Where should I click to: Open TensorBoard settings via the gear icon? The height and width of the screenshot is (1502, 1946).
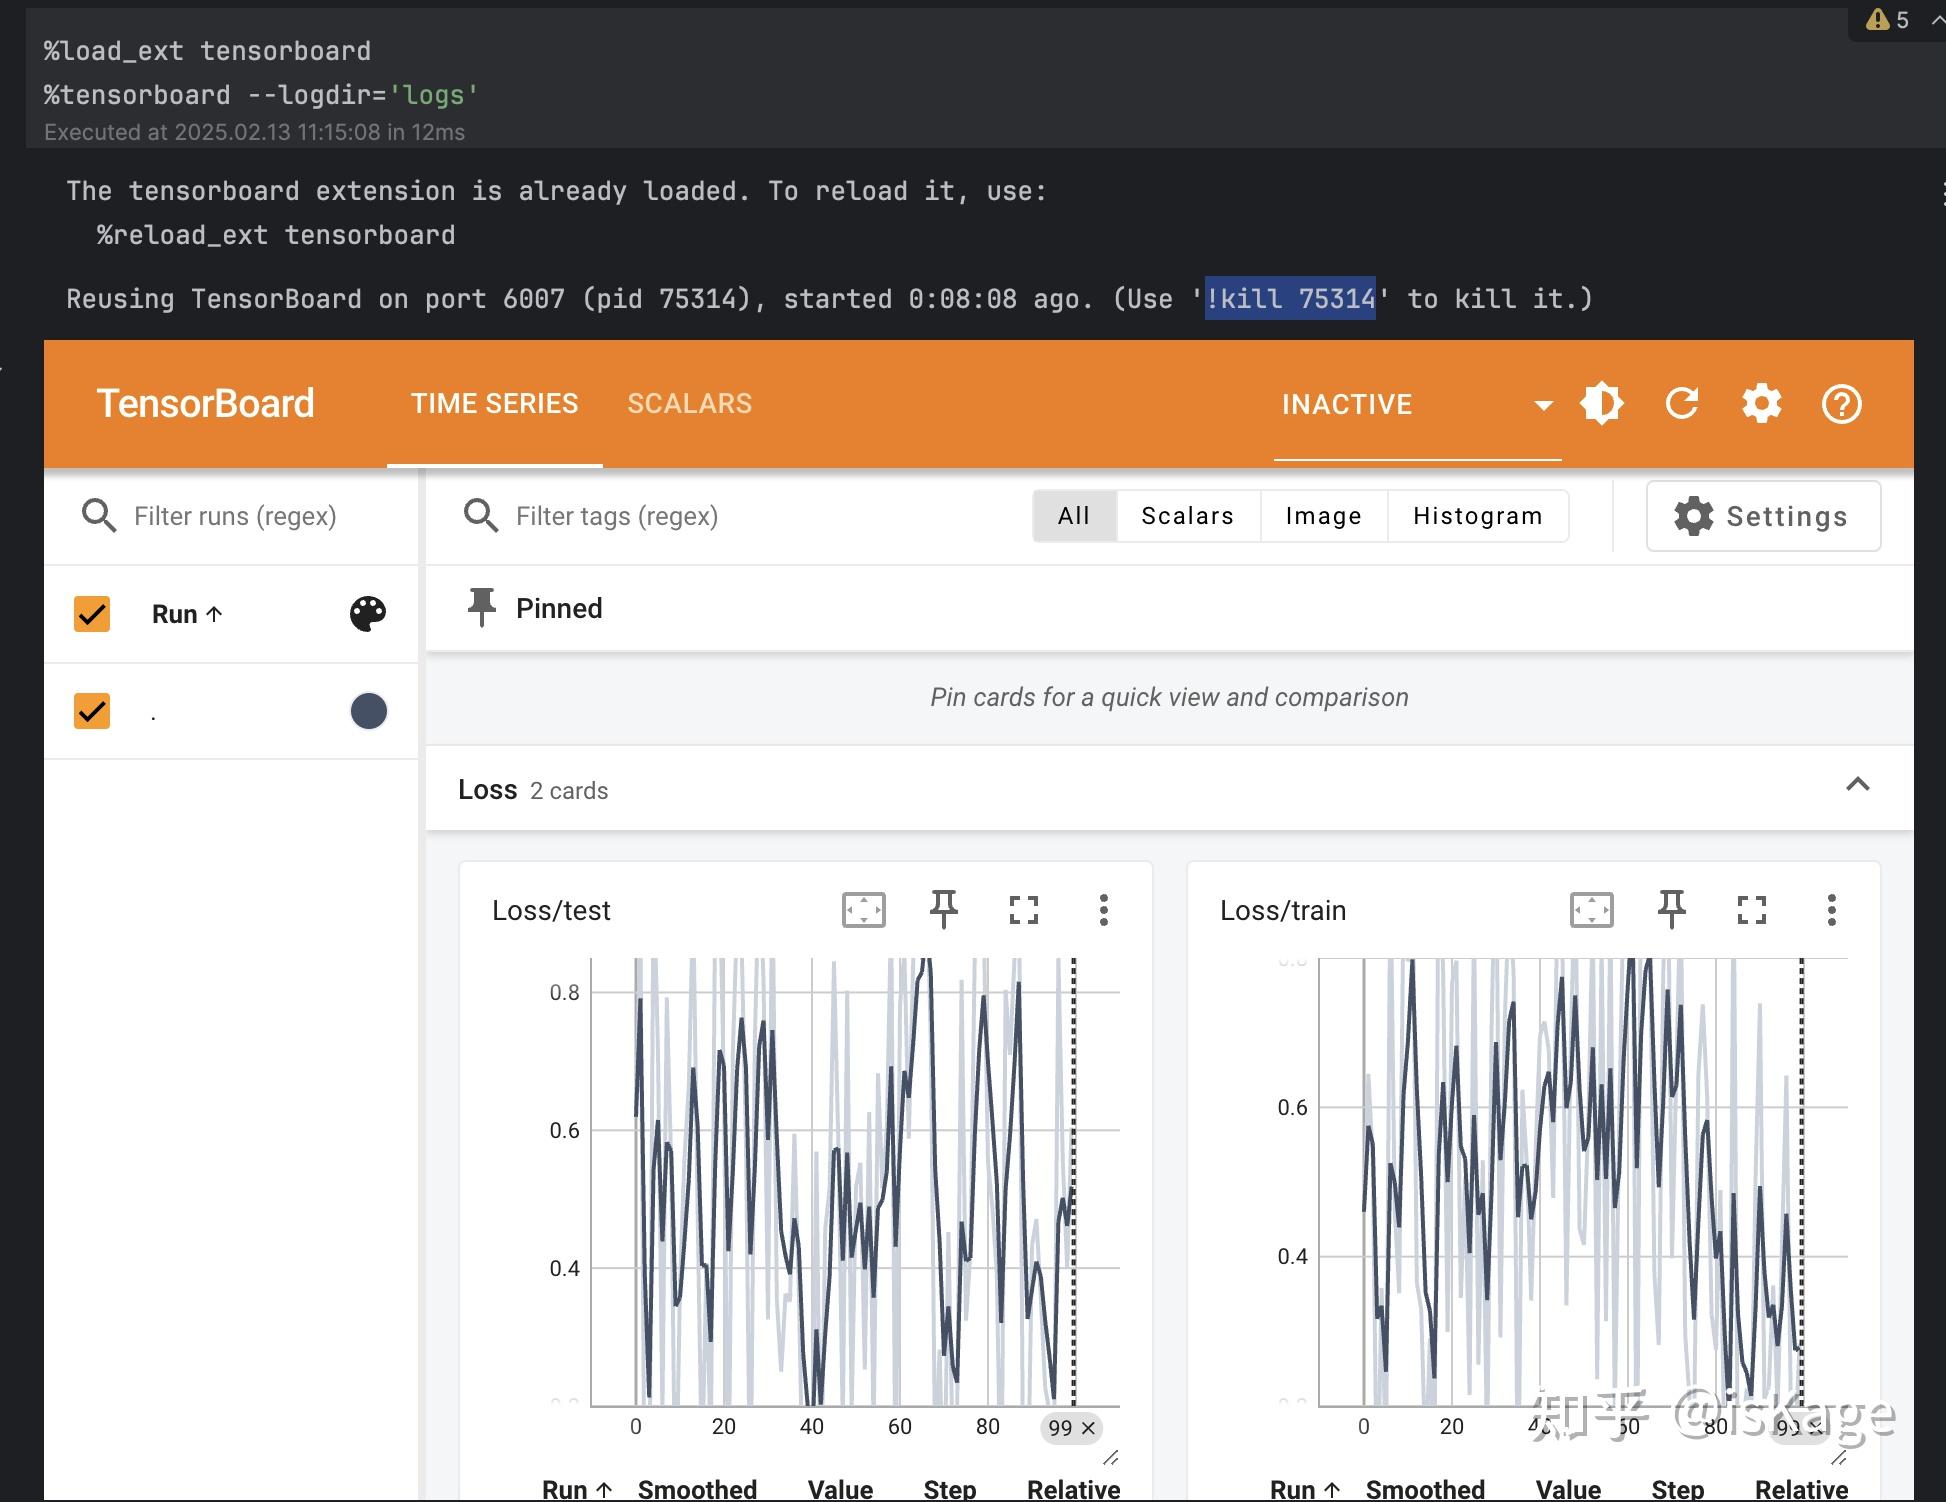1761,403
